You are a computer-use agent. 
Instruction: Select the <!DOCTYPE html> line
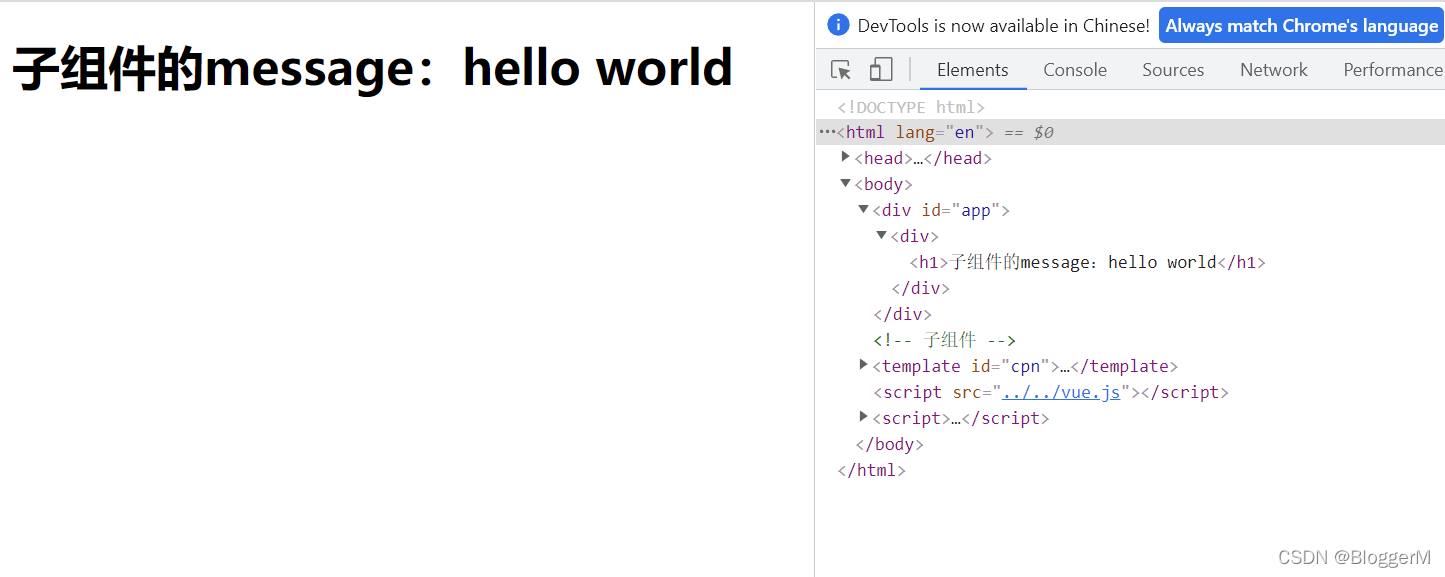[911, 107]
